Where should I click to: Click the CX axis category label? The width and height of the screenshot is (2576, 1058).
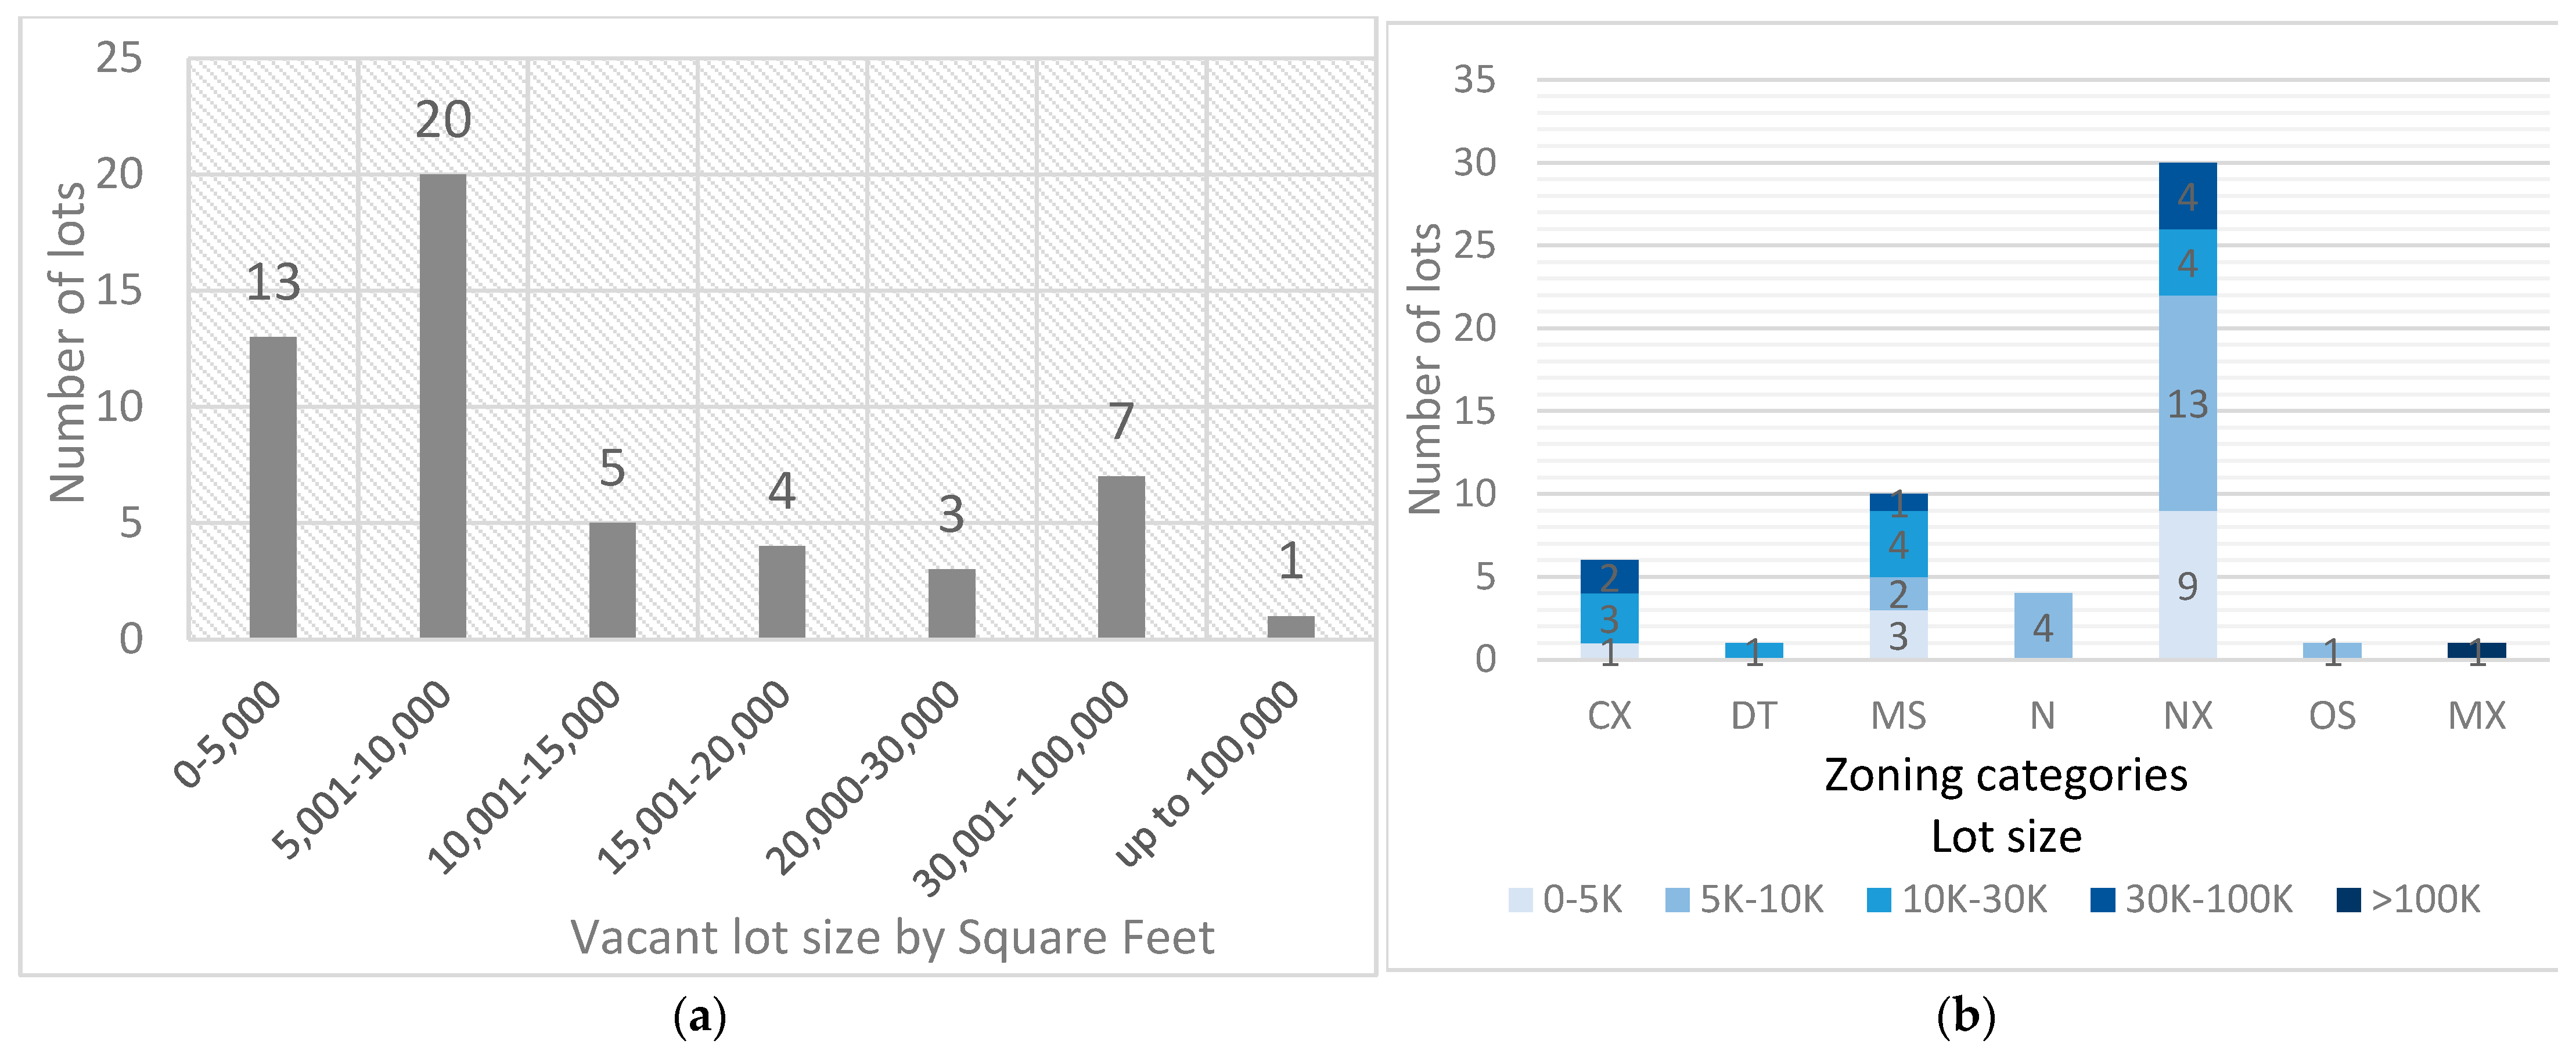tap(1609, 716)
